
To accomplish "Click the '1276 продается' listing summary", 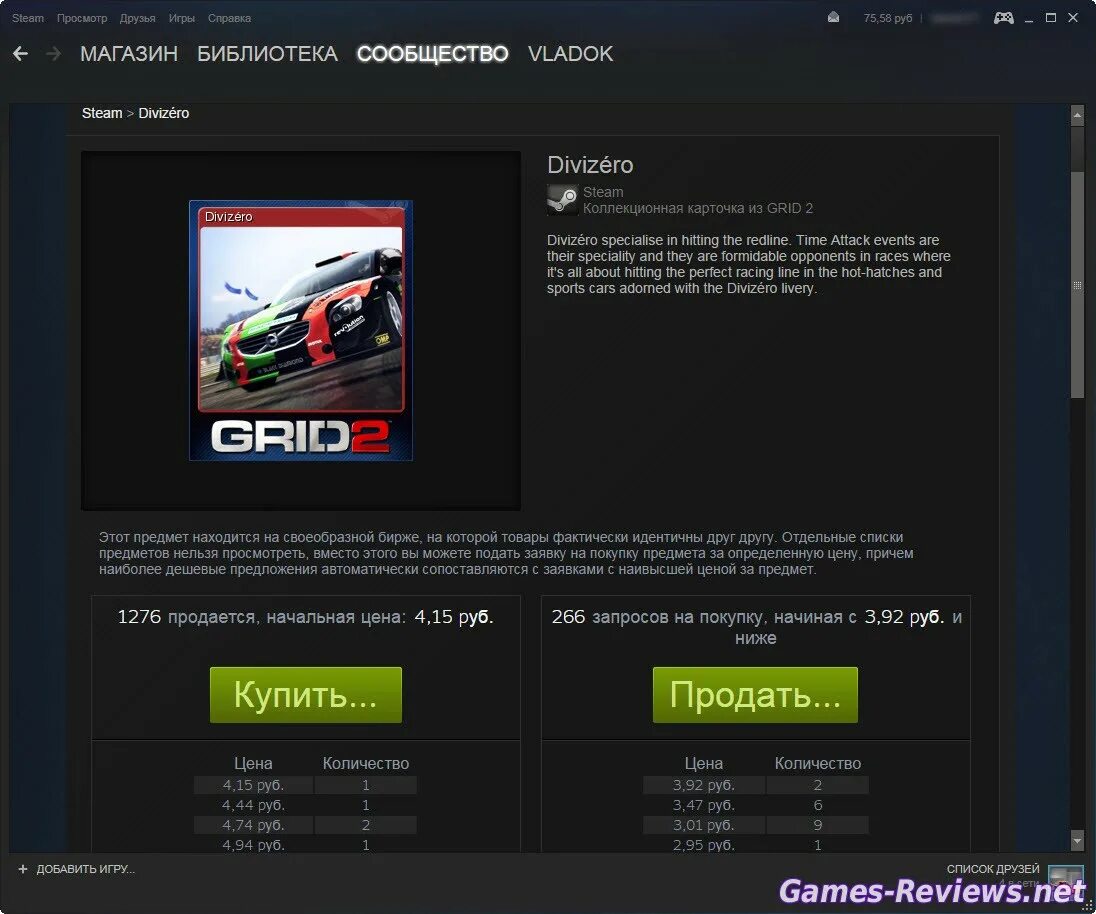I will (x=305, y=617).
